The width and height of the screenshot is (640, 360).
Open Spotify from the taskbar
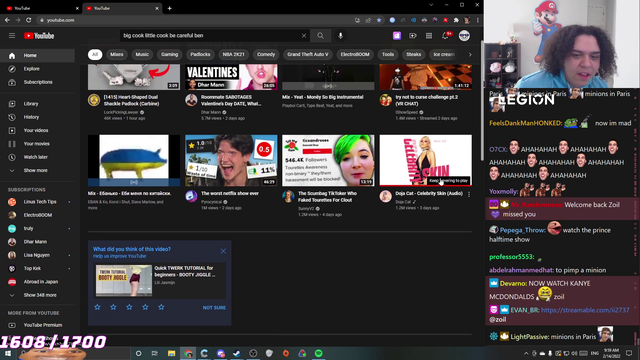click(x=319, y=353)
